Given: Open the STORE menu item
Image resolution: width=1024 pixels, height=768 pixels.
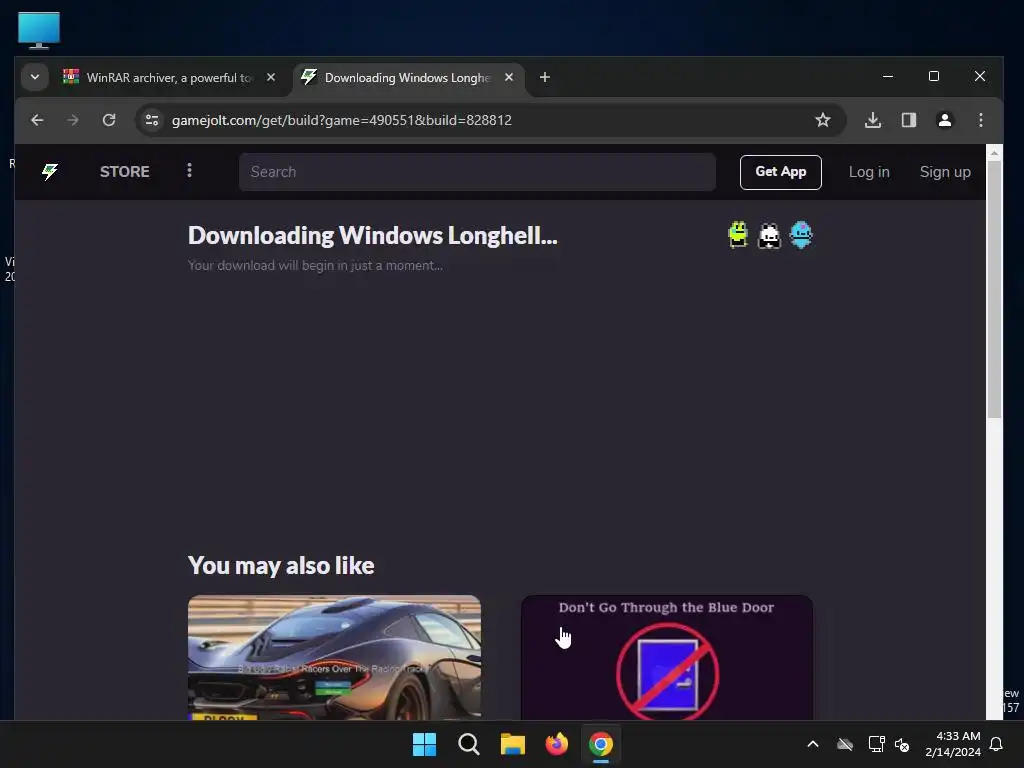Looking at the screenshot, I should pyautogui.click(x=125, y=172).
